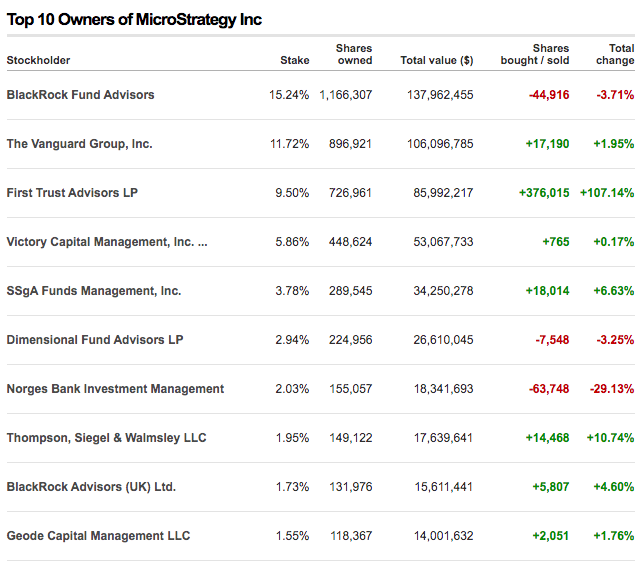Click the green +376,015 shares bought value
644x567 pixels.
544,193
